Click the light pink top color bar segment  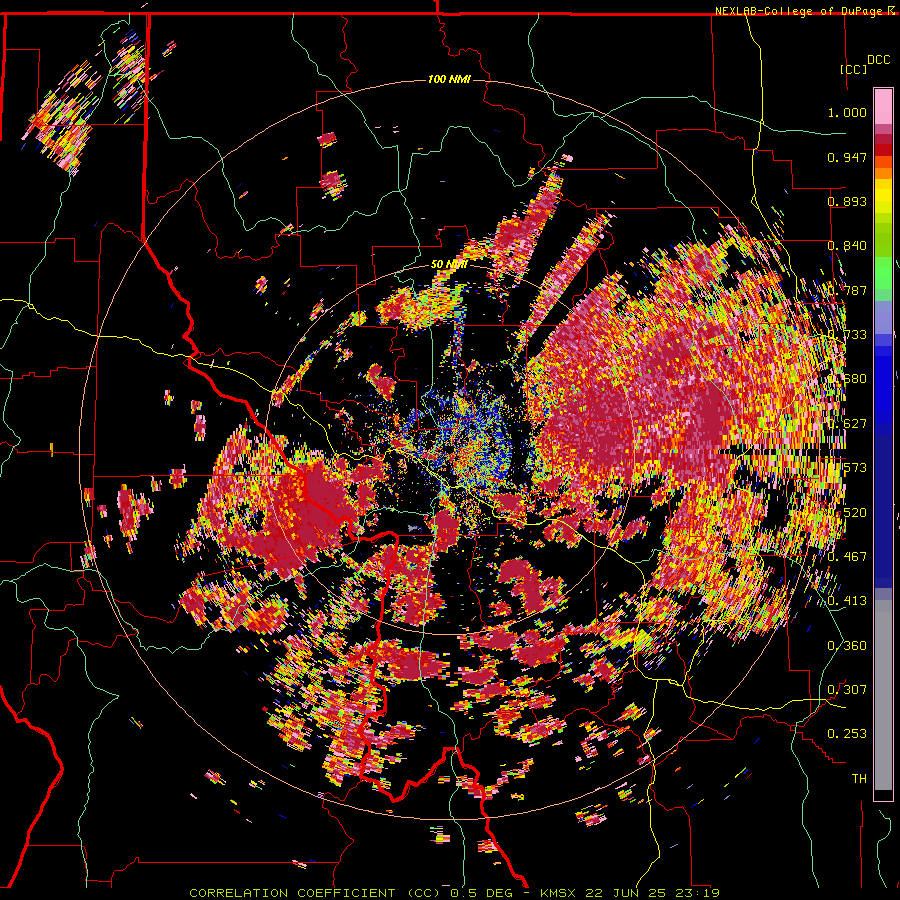click(883, 106)
